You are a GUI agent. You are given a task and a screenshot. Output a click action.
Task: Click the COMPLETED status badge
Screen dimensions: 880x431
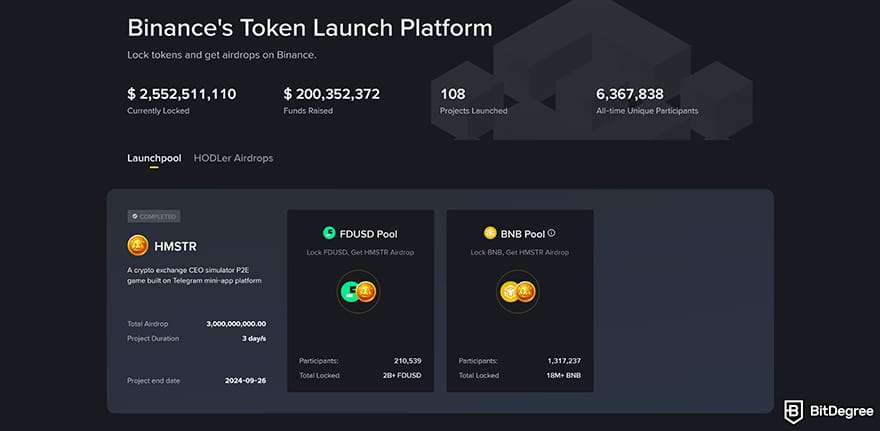point(154,216)
